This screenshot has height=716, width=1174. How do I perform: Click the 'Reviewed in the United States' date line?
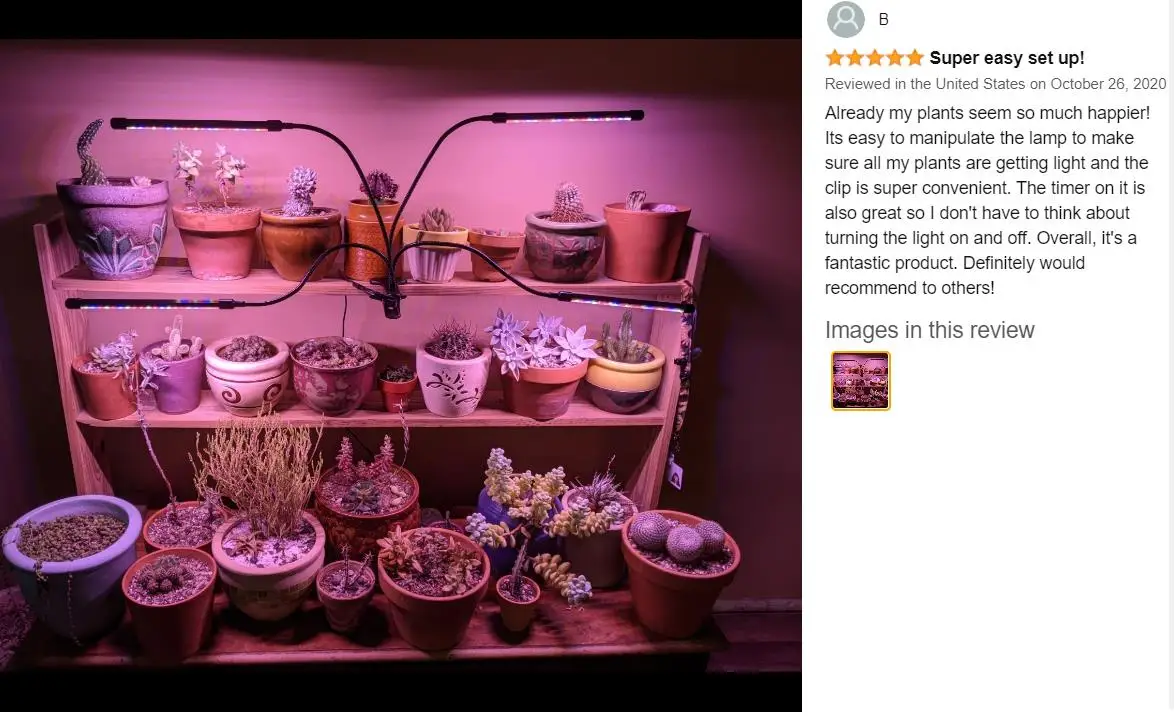(995, 84)
